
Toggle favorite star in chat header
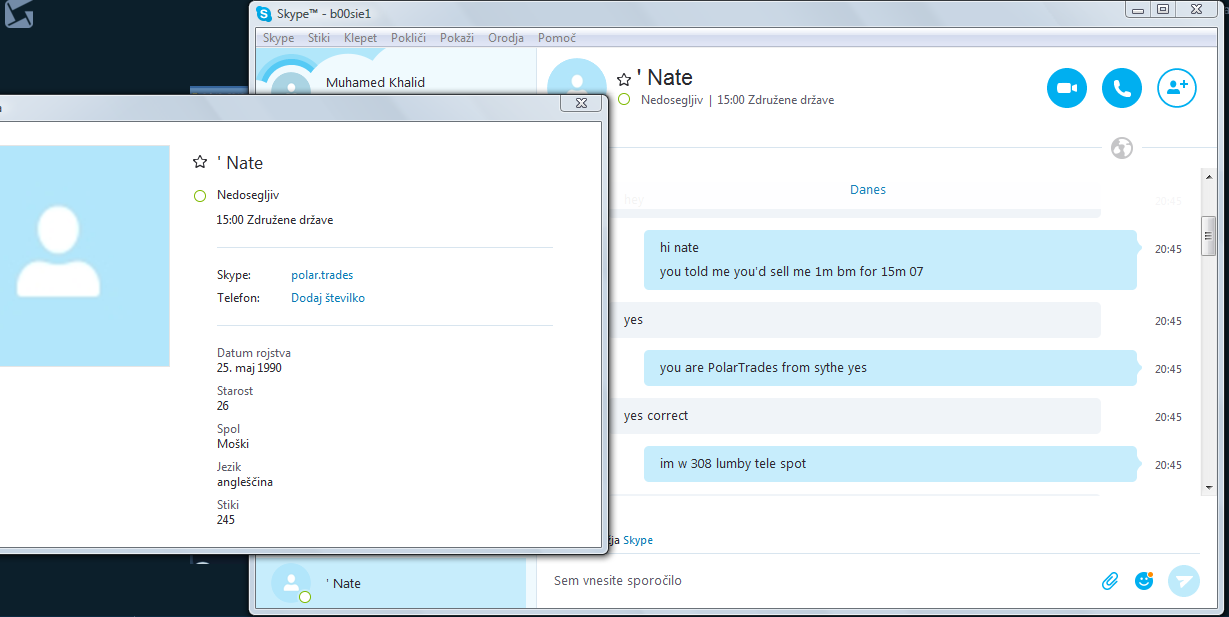tap(624, 79)
